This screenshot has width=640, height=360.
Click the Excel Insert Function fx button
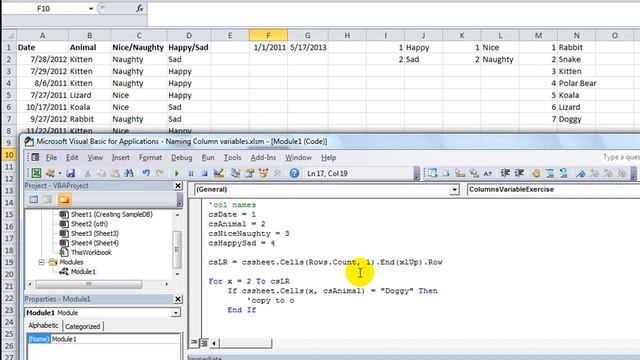(x=139, y=9)
